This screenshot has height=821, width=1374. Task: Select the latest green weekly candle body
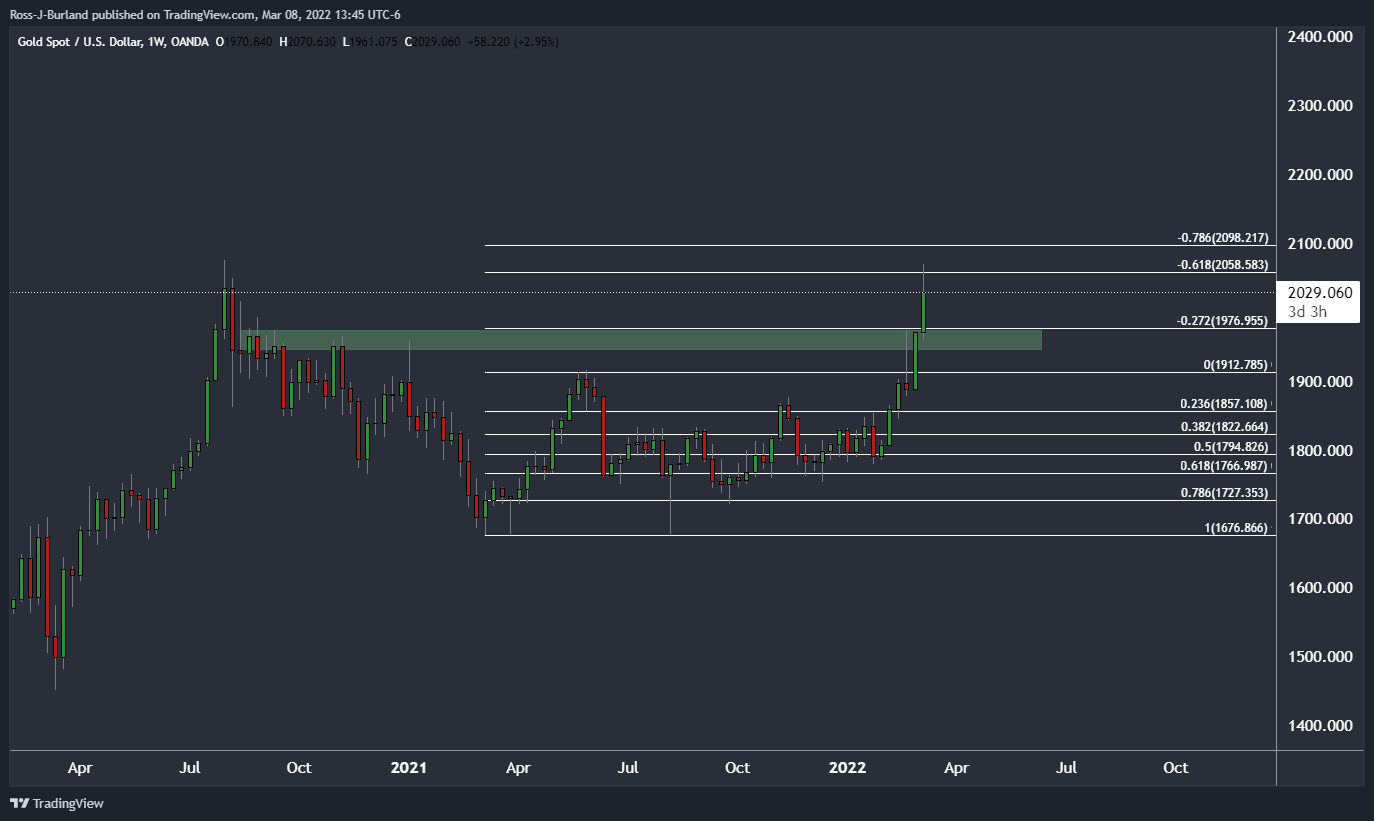[x=924, y=311]
